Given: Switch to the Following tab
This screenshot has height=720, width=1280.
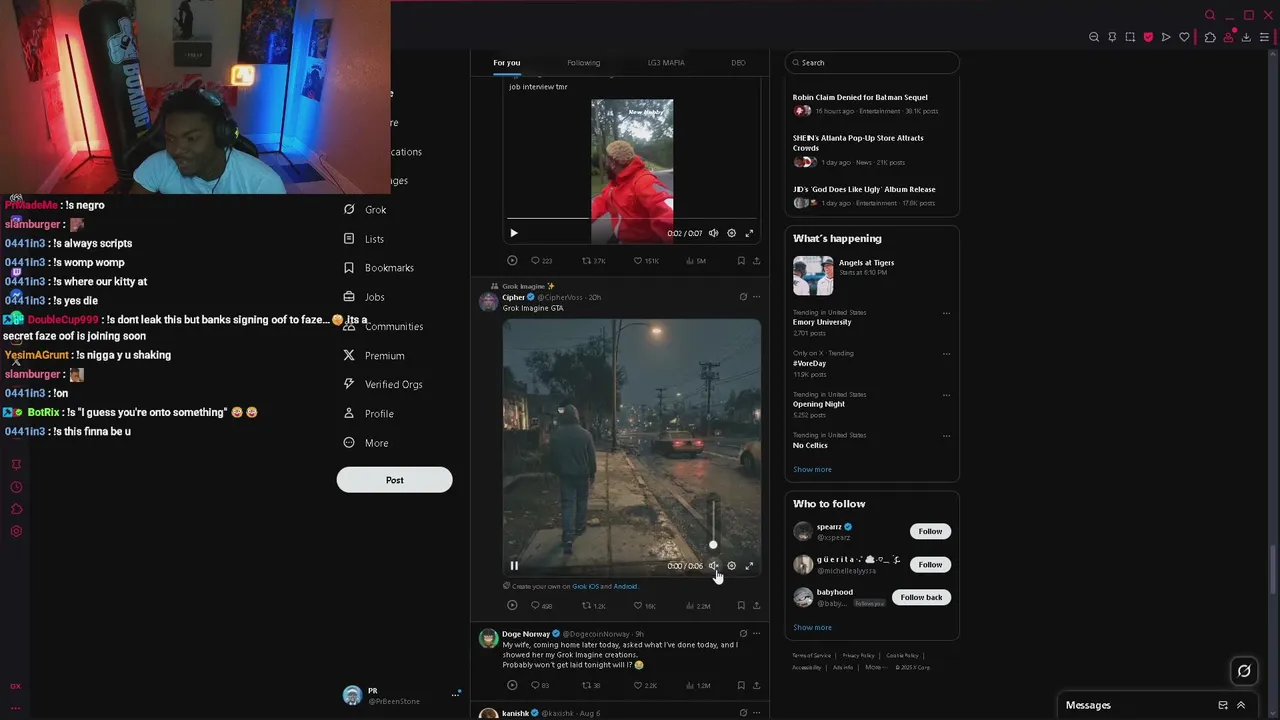Looking at the screenshot, I should pos(584,63).
